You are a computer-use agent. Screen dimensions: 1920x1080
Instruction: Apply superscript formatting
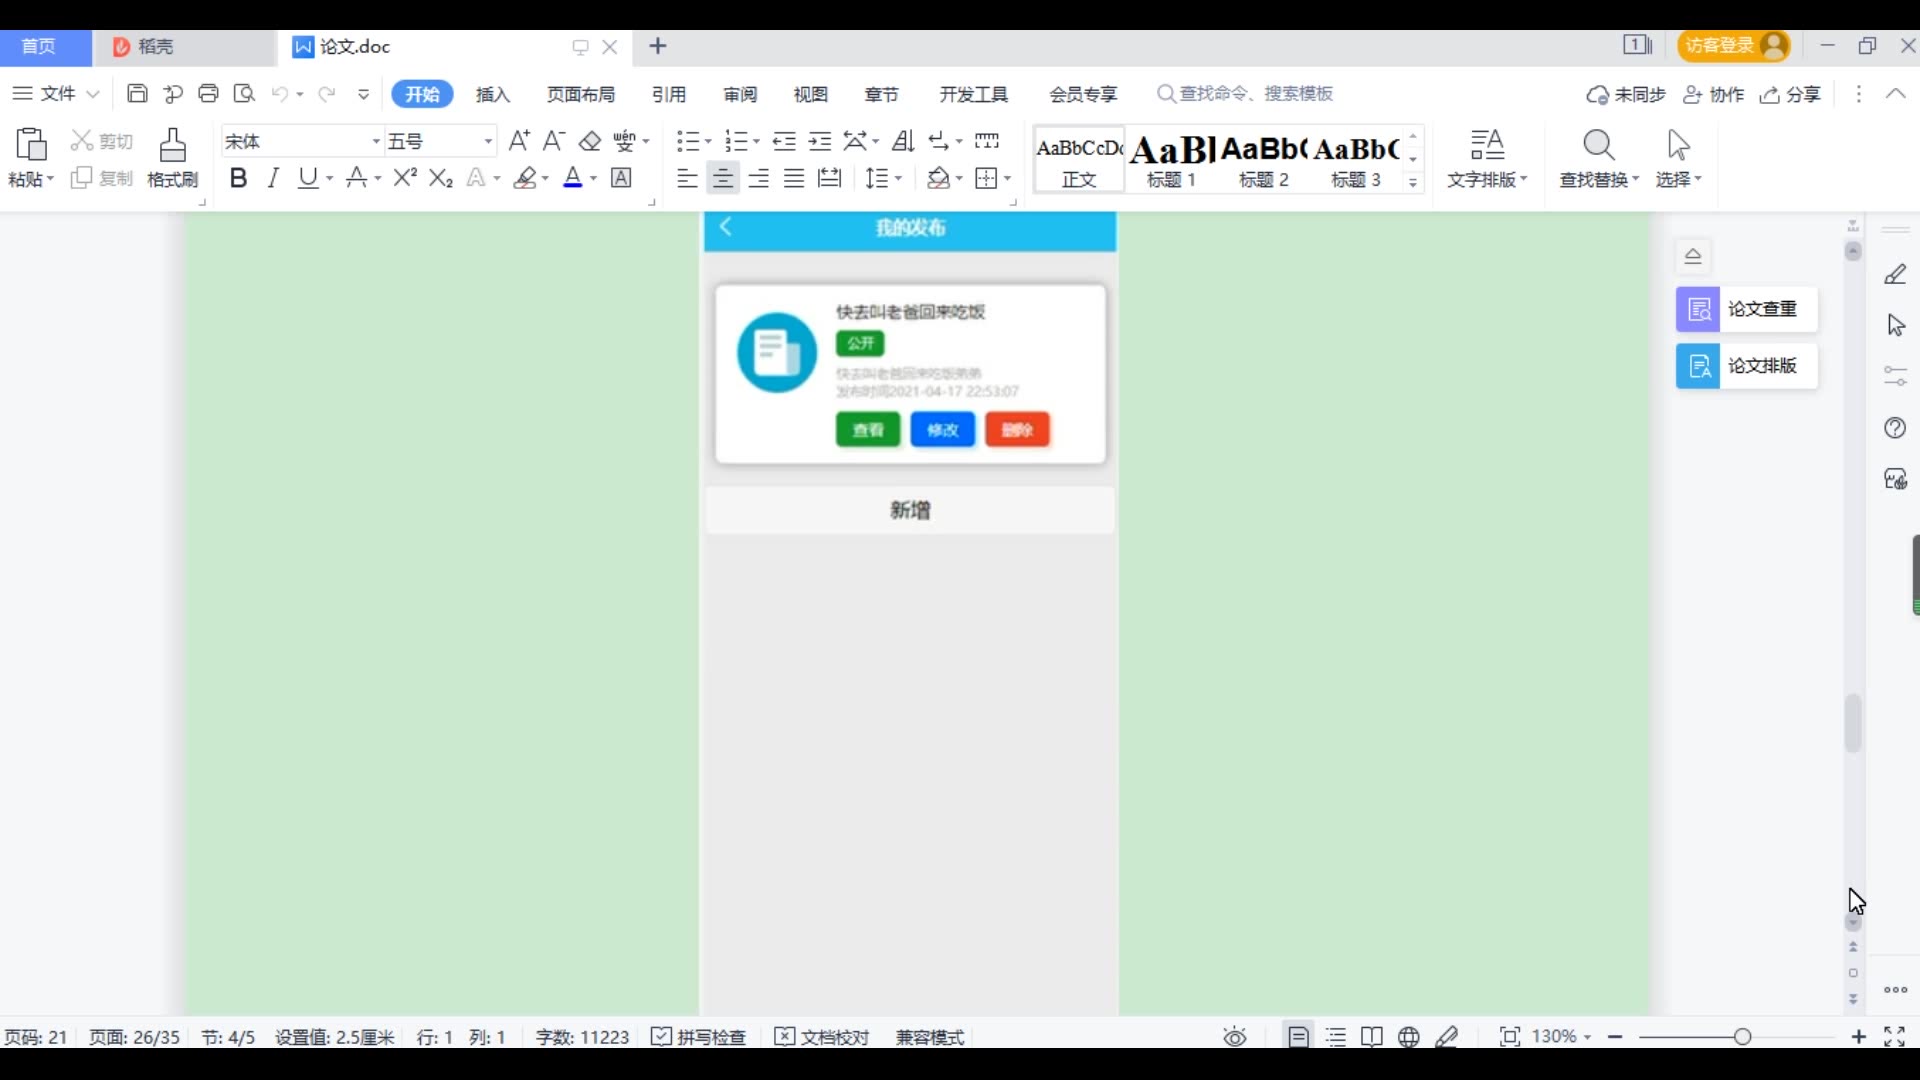pyautogui.click(x=404, y=178)
